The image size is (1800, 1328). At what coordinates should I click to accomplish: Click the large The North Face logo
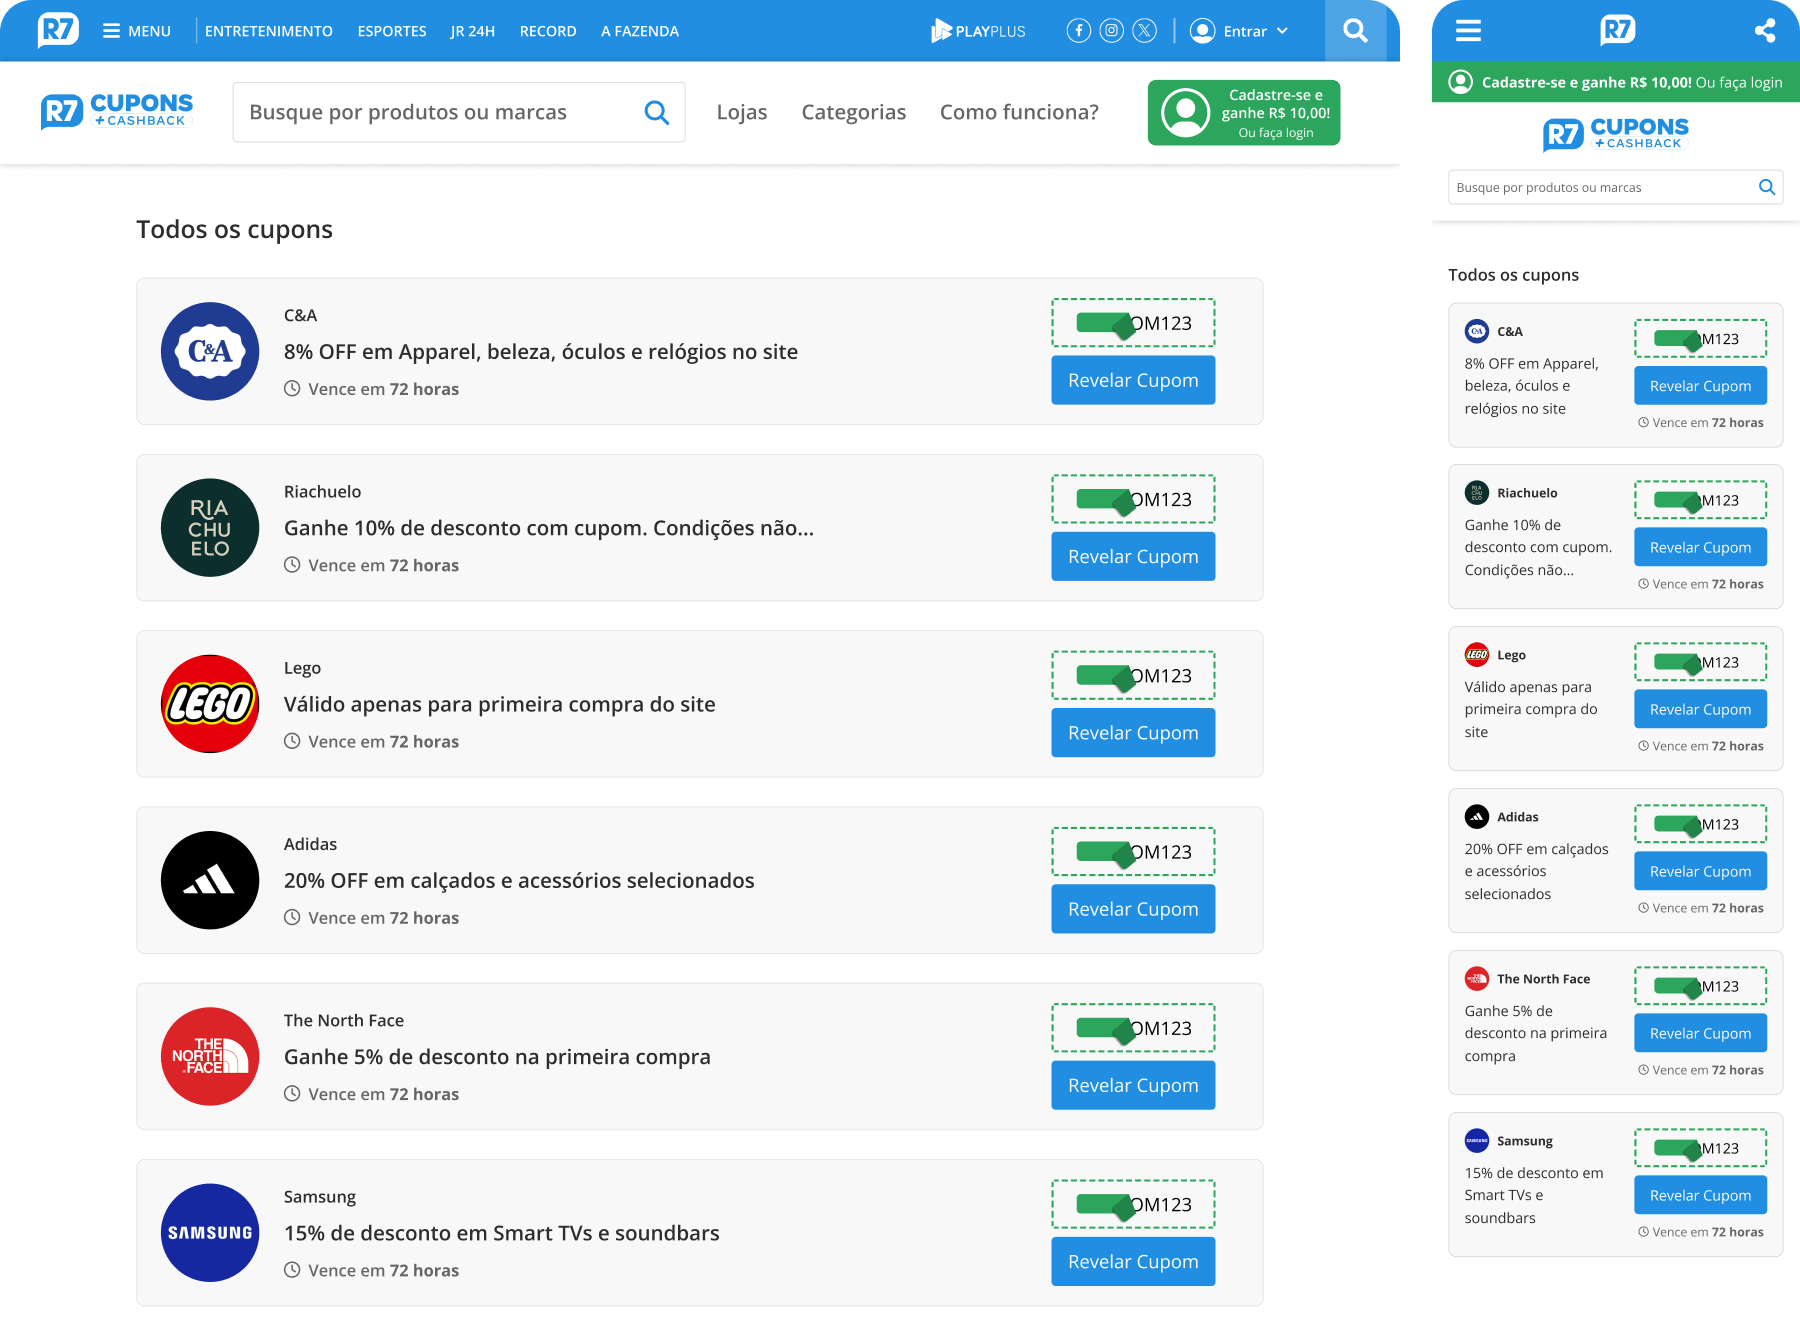coord(210,1056)
